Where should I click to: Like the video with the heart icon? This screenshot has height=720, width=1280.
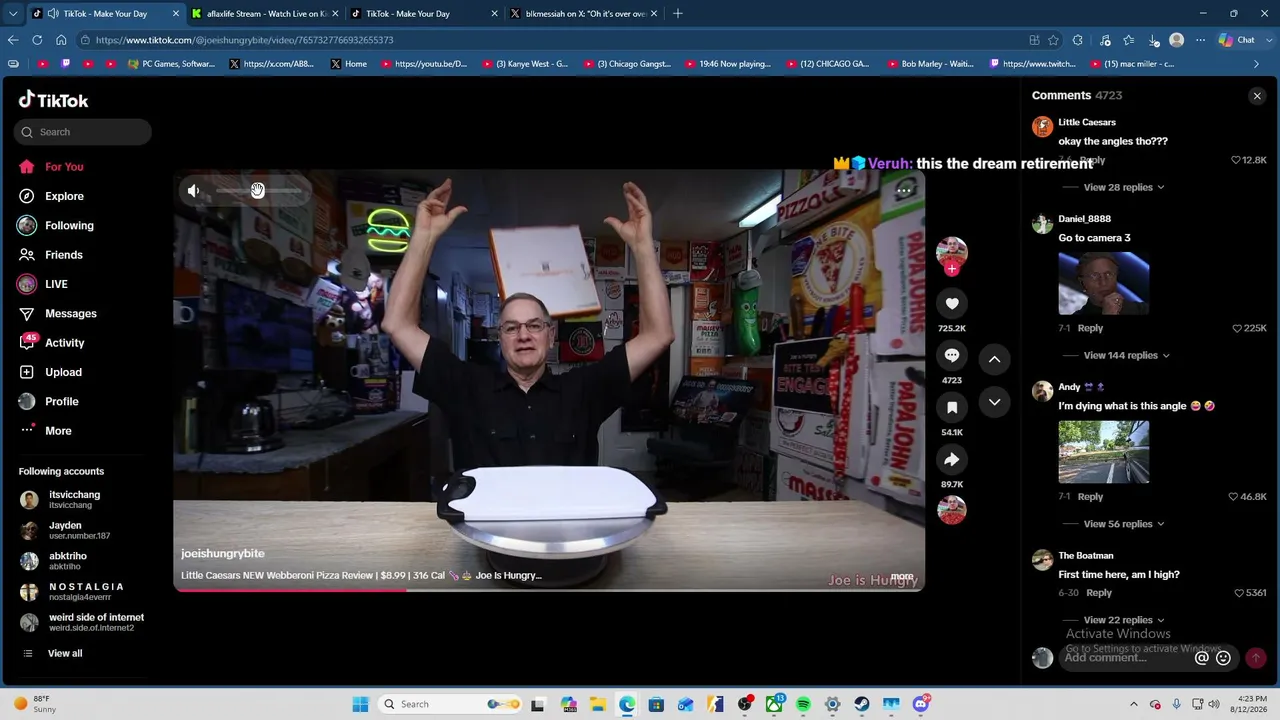click(x=951, y=303)
